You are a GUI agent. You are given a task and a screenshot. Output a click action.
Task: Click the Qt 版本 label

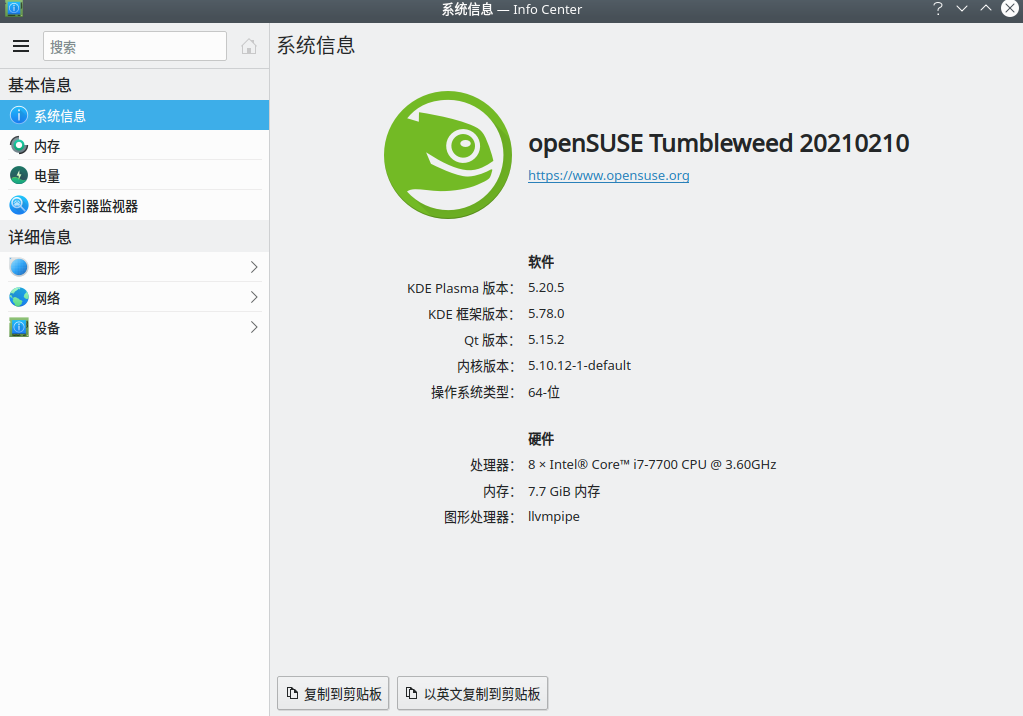point(489,340)
